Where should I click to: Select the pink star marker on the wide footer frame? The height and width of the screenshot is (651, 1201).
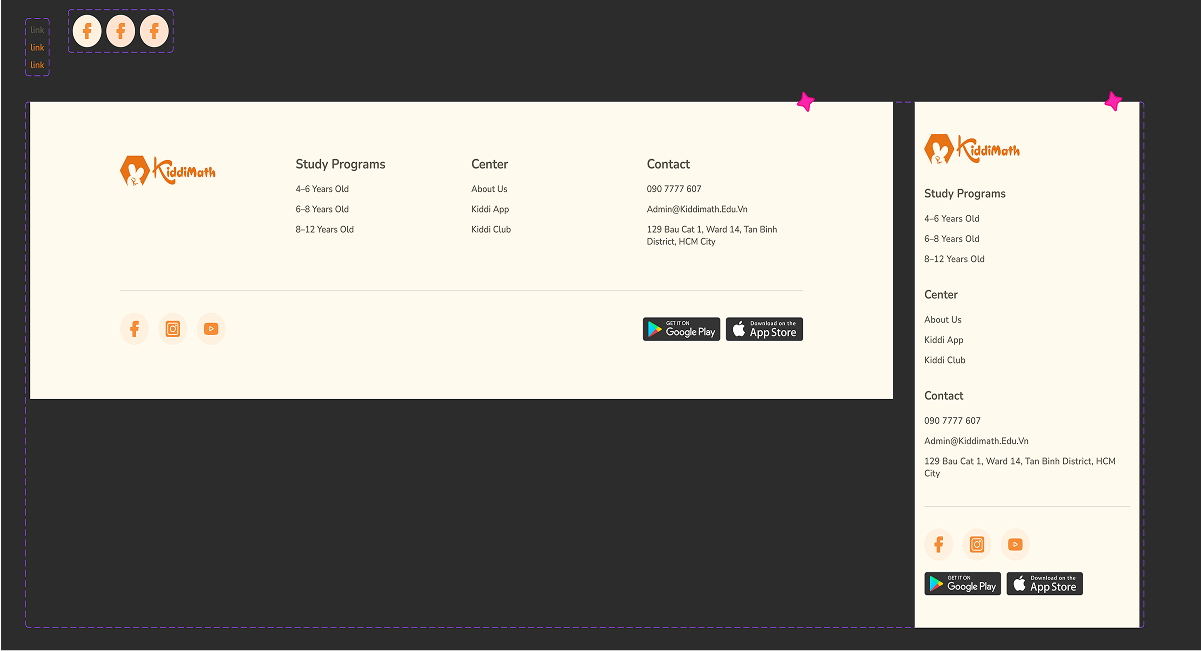(805, 101)
